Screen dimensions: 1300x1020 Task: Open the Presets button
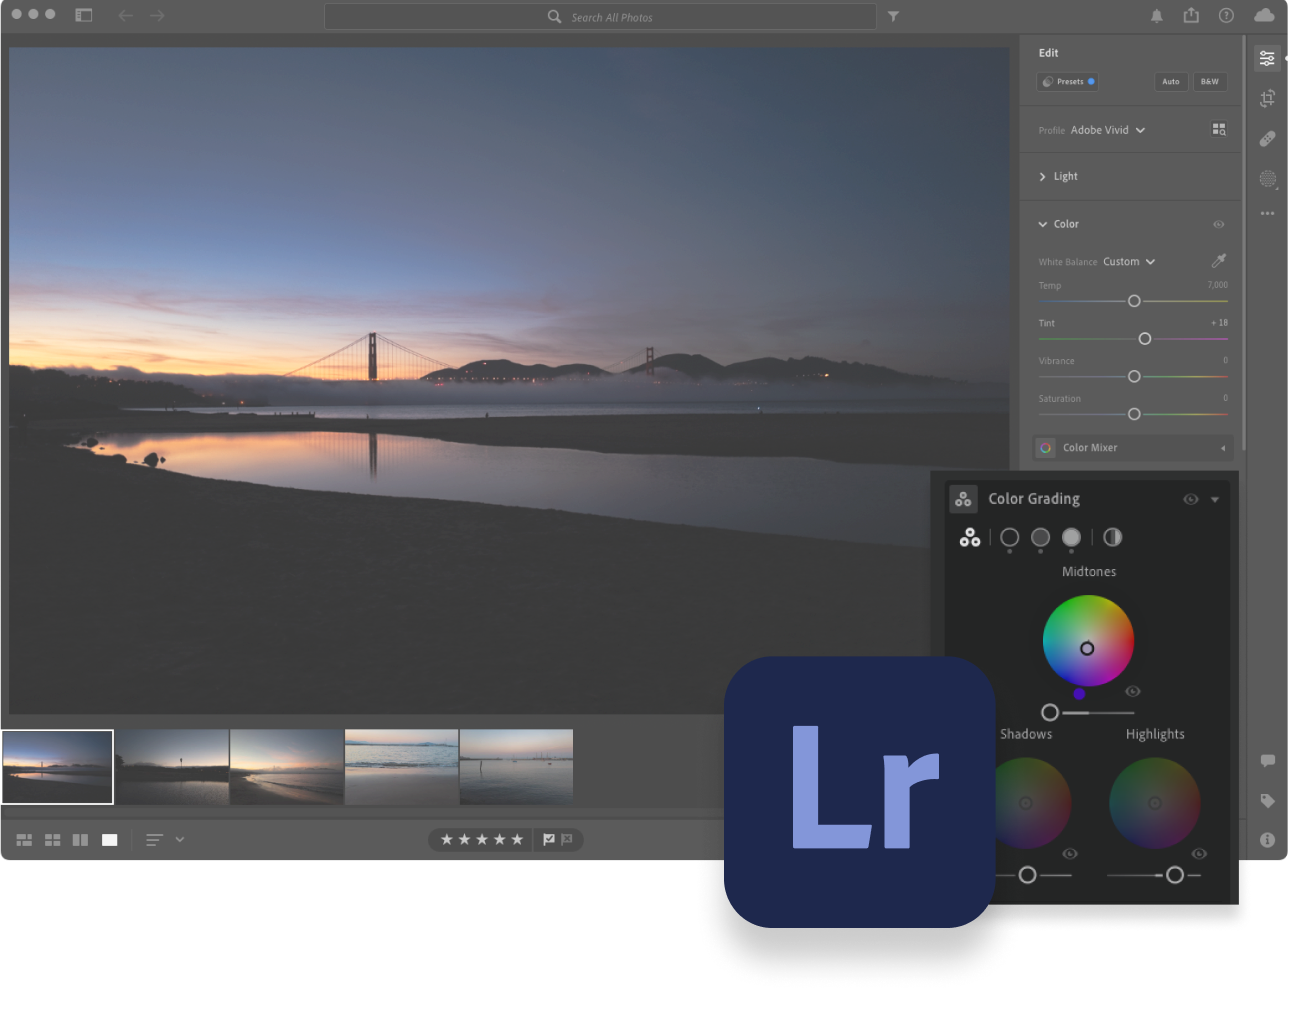tap(1068, 82)
